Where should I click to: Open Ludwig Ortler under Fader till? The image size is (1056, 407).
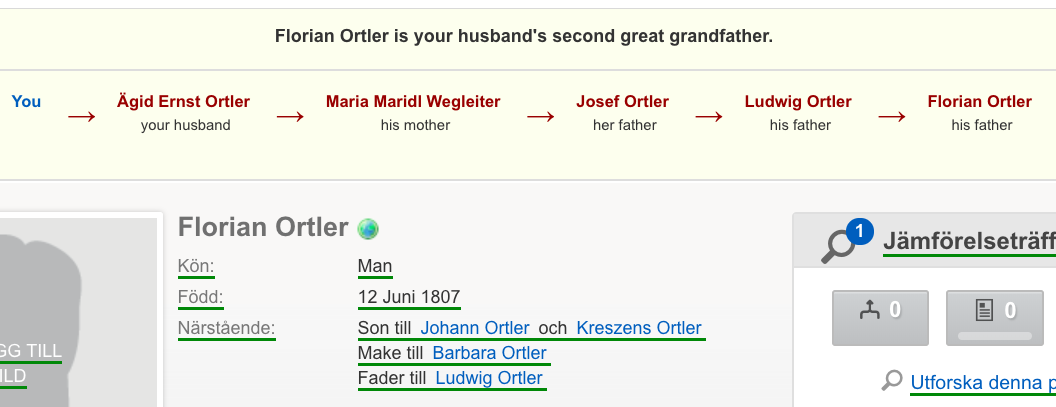(x=489, y=378)
